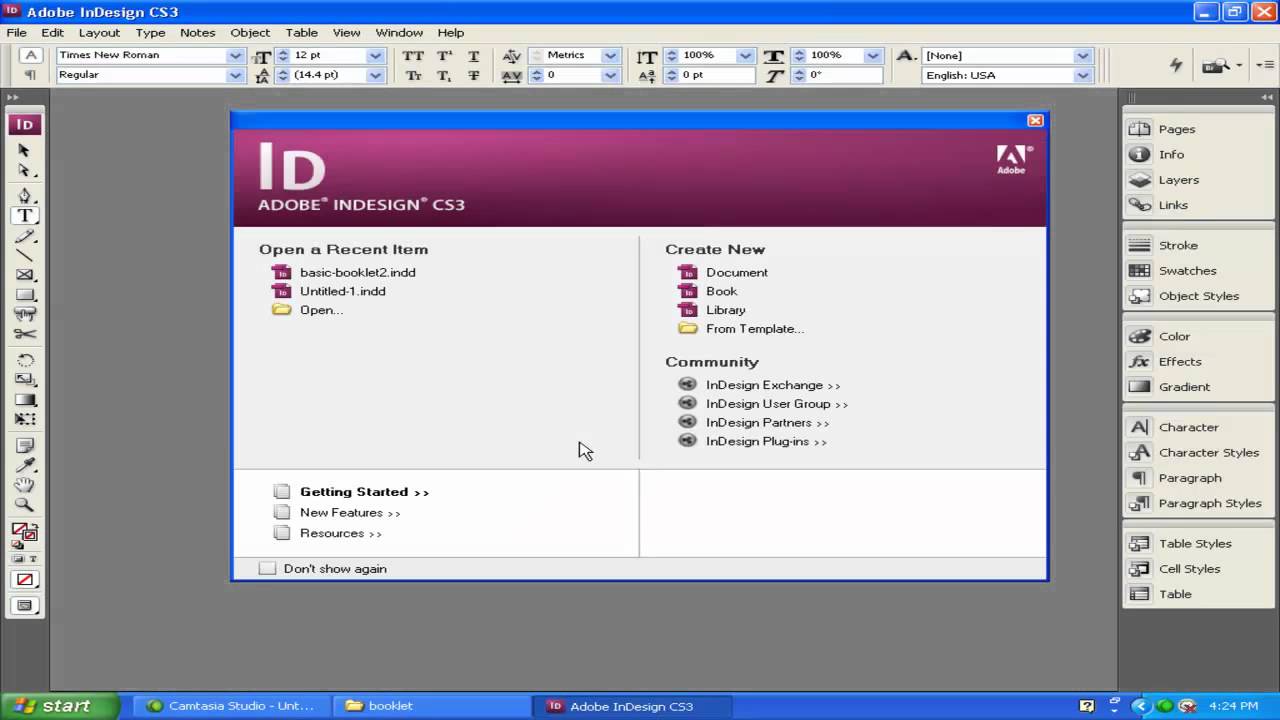This screenshot has height=720, width=1280.
Task: Apply Strikethrough formatting
Action: 474,76
